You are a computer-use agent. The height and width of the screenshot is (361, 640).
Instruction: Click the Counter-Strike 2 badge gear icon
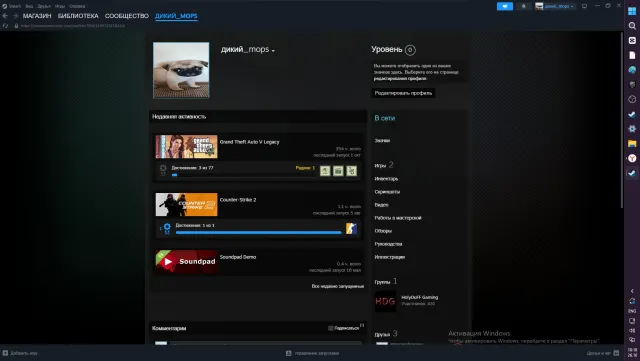pyautogui.click(x=167, y=229)
